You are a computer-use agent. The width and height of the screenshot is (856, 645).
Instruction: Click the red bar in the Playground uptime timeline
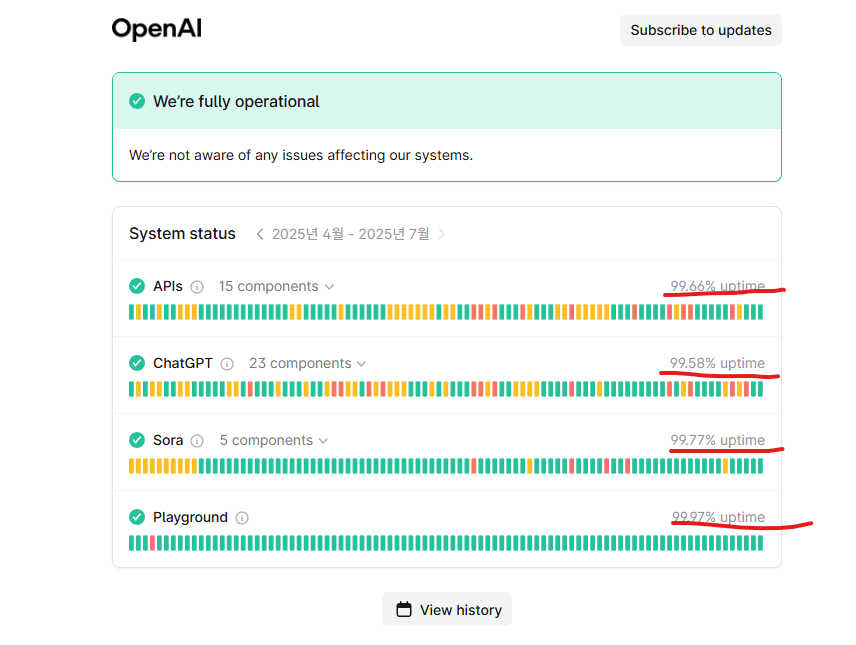click(152, 543)
